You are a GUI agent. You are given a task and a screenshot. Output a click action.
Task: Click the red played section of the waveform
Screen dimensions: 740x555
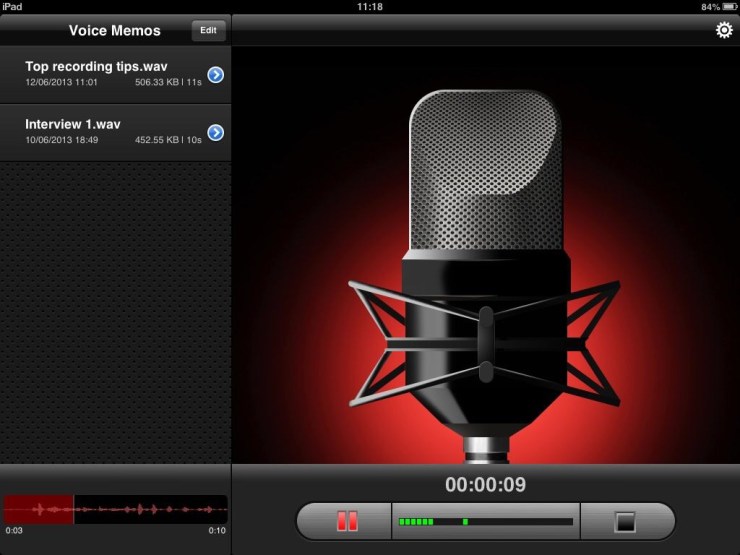point(38,510)
